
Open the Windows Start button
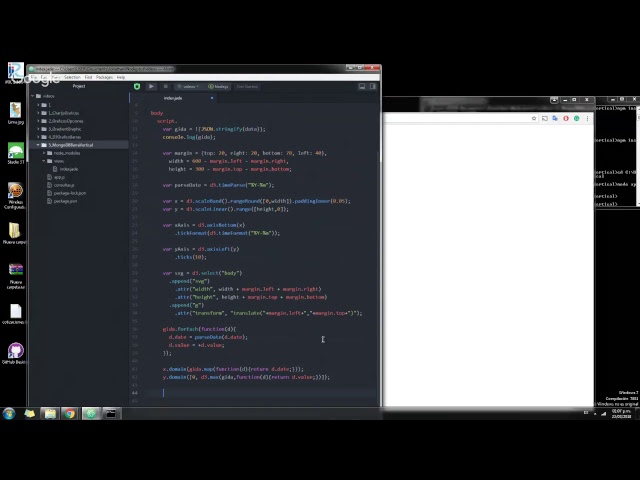9,413
